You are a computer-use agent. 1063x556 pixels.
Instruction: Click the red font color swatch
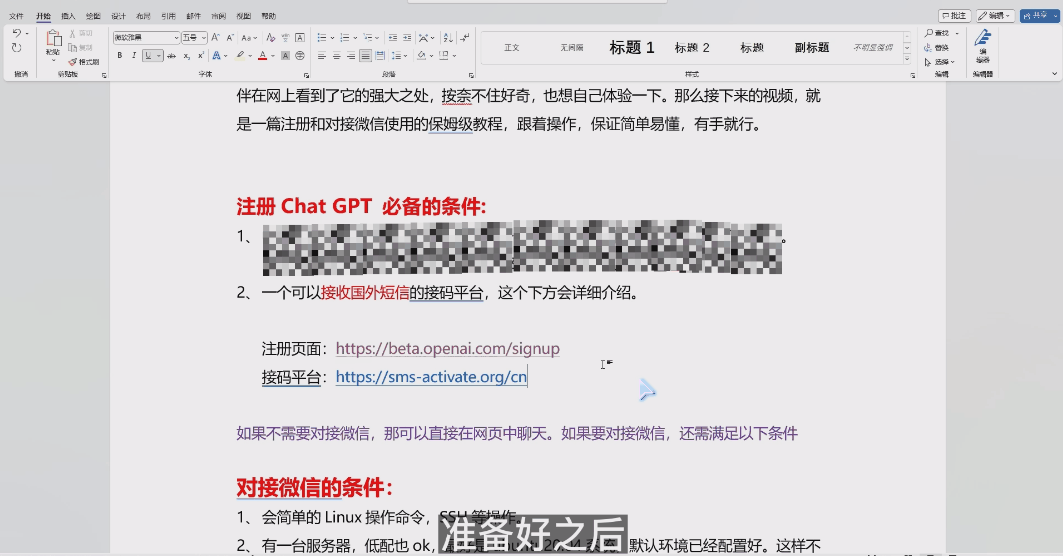(x=262, y=56)
